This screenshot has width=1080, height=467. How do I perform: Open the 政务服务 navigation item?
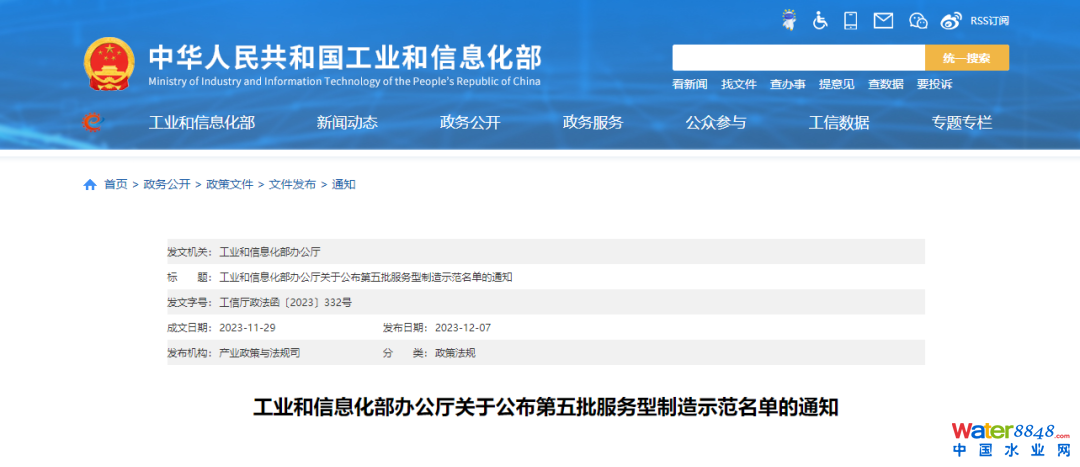point(593,123)
